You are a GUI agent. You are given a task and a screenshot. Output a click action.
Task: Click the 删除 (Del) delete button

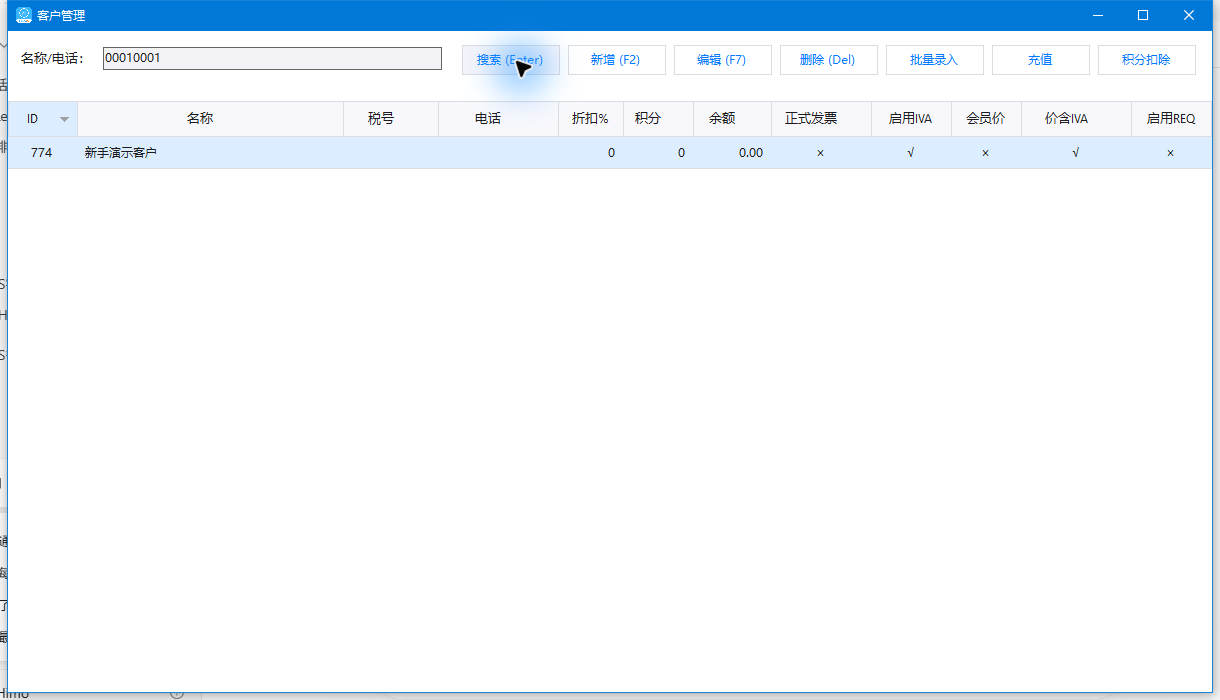(x=828, y=60)
